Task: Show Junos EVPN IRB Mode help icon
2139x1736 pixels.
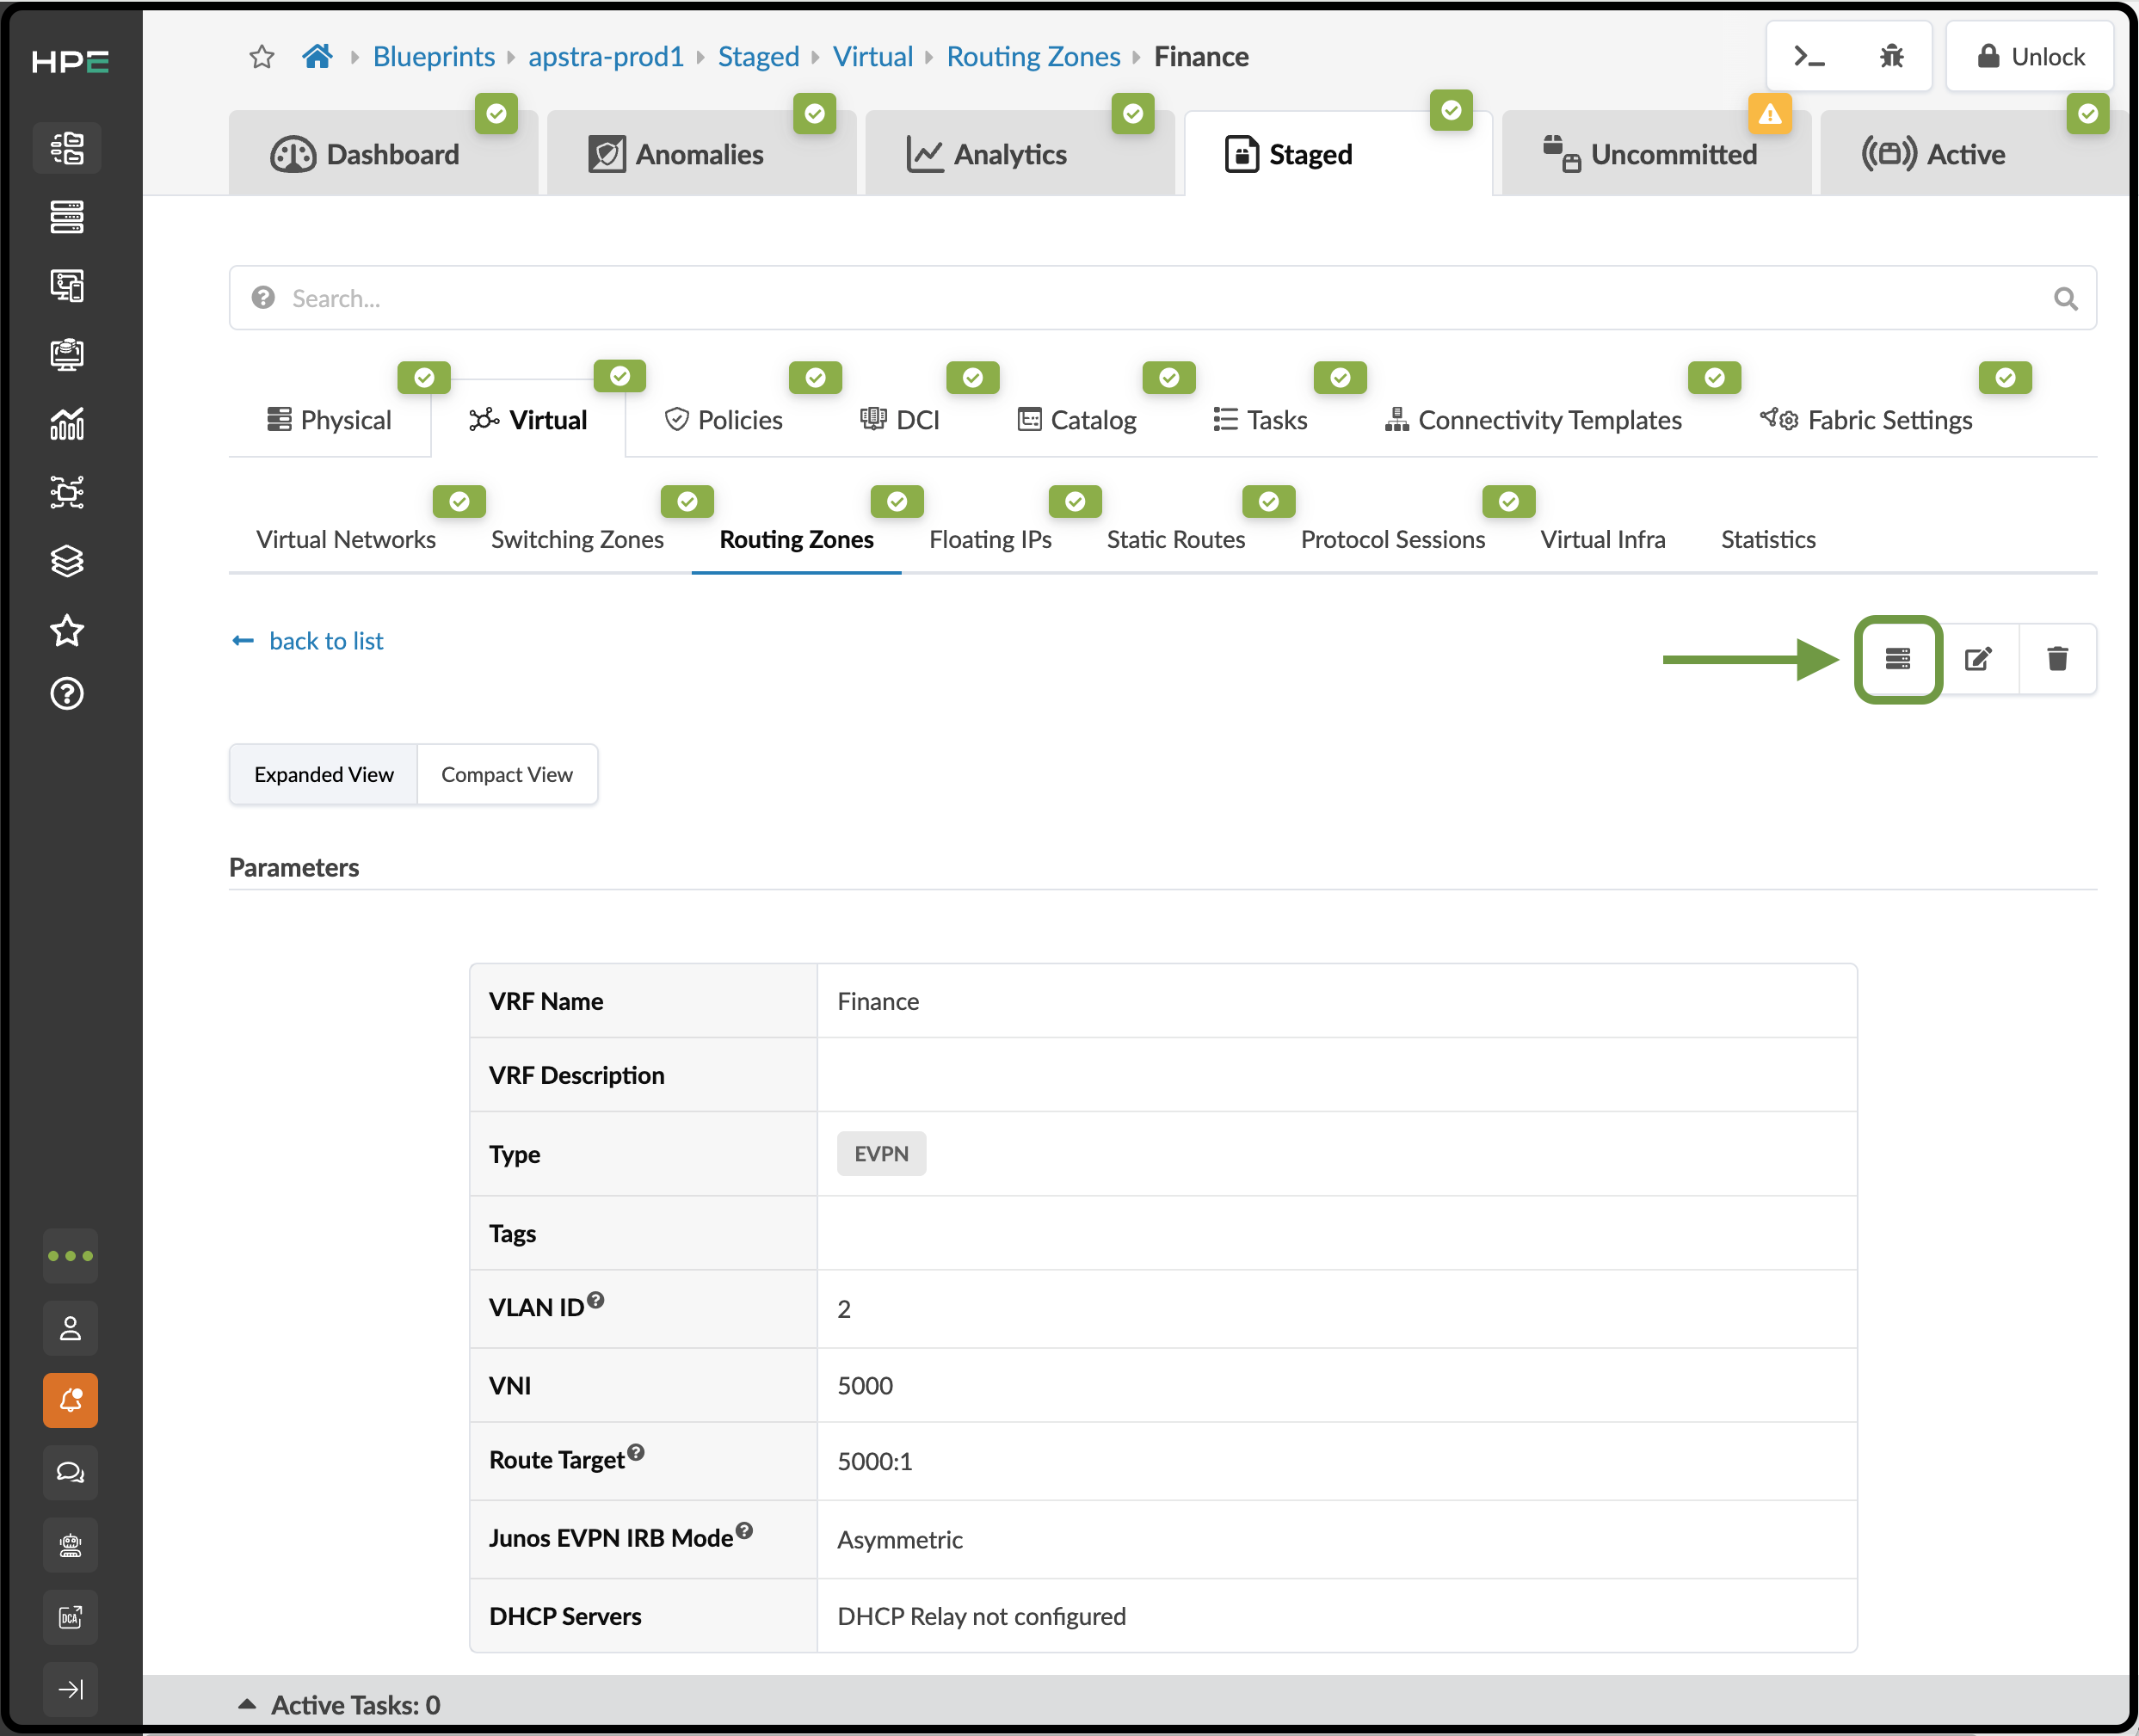Action: (744, 1530)
